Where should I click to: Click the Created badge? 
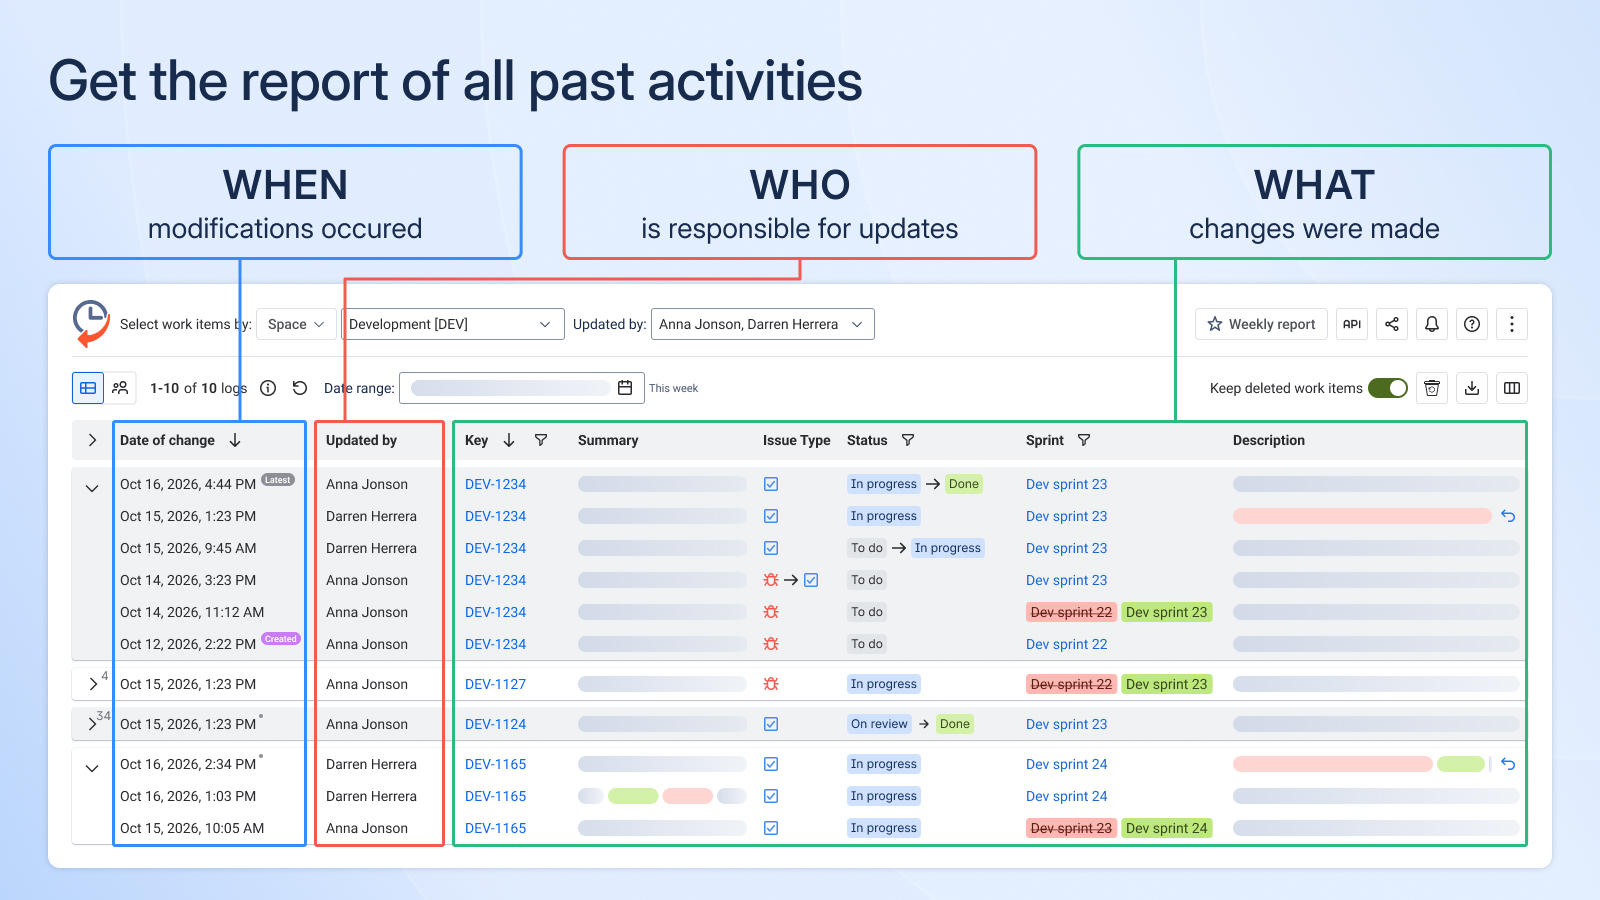(281, 639)
